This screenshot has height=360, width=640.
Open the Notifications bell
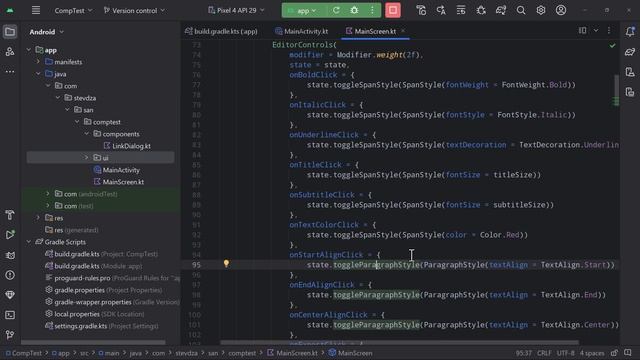tap(630, 32)
